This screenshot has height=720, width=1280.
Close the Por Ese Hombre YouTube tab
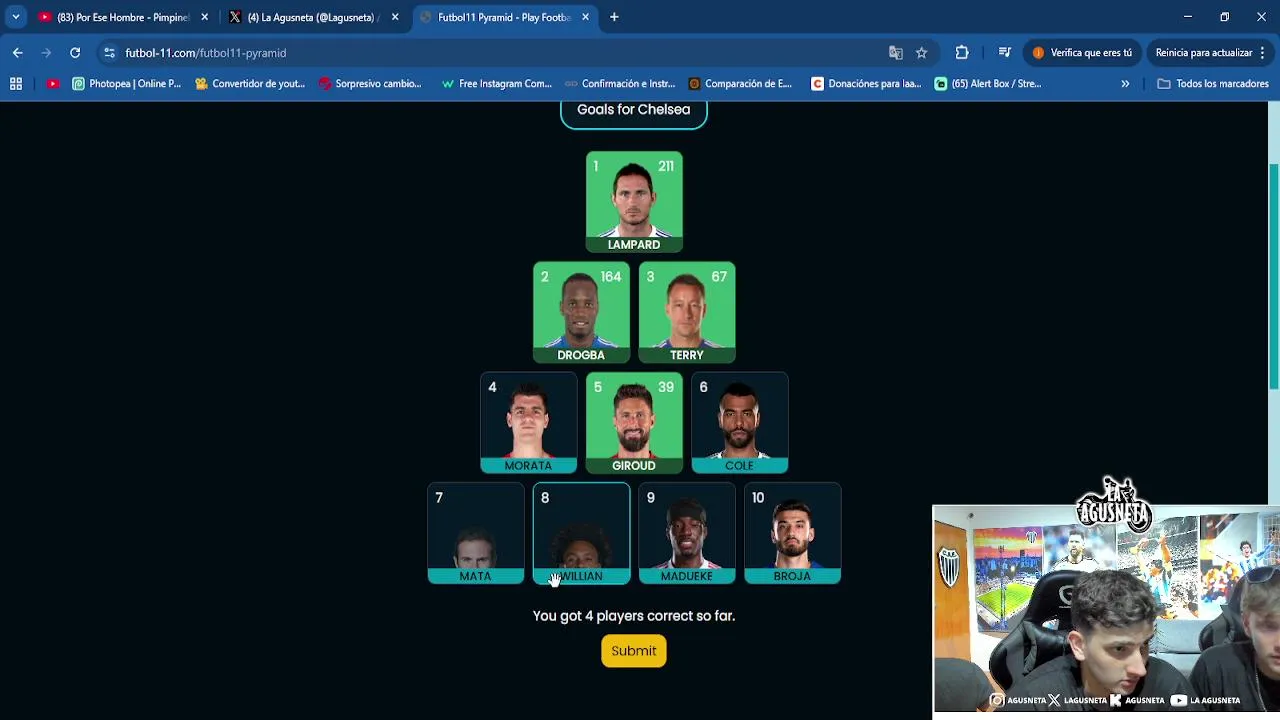[204, 17]
